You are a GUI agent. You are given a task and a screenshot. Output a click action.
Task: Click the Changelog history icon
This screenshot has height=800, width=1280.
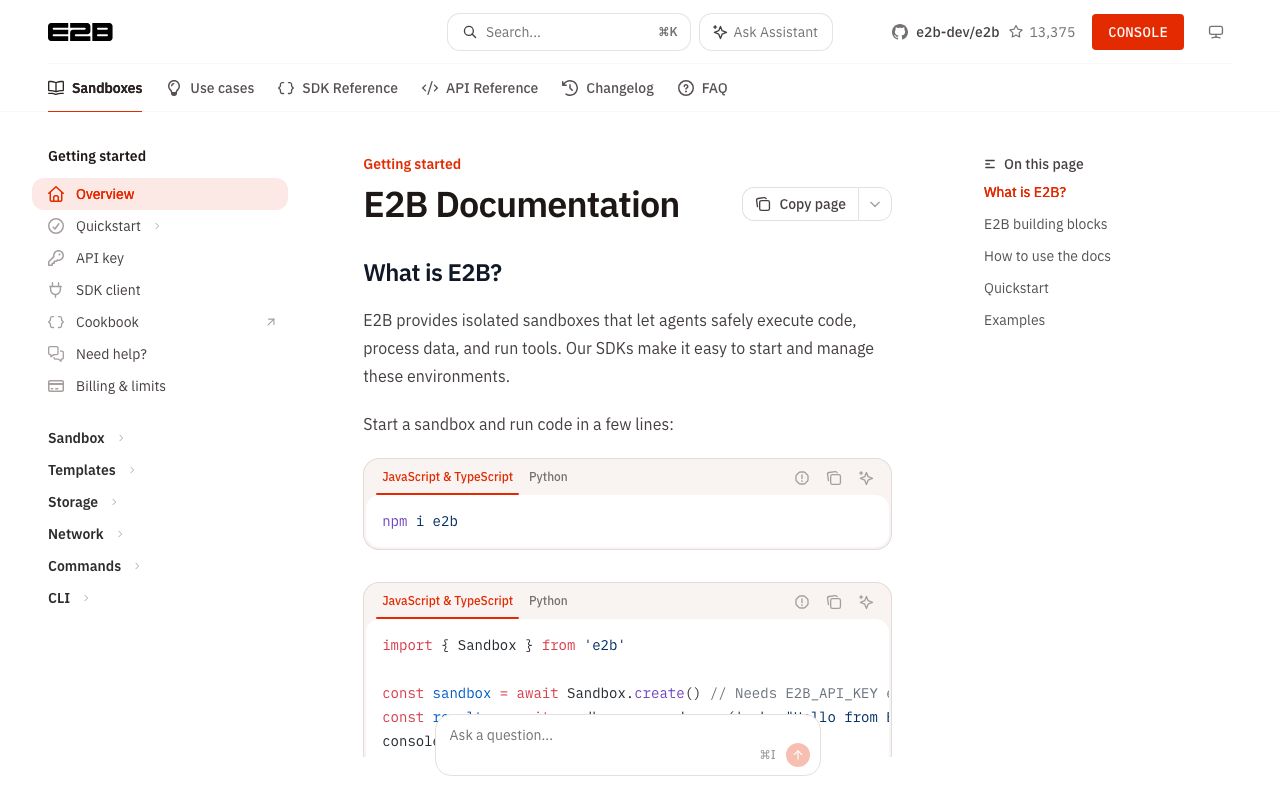(570, 88)
